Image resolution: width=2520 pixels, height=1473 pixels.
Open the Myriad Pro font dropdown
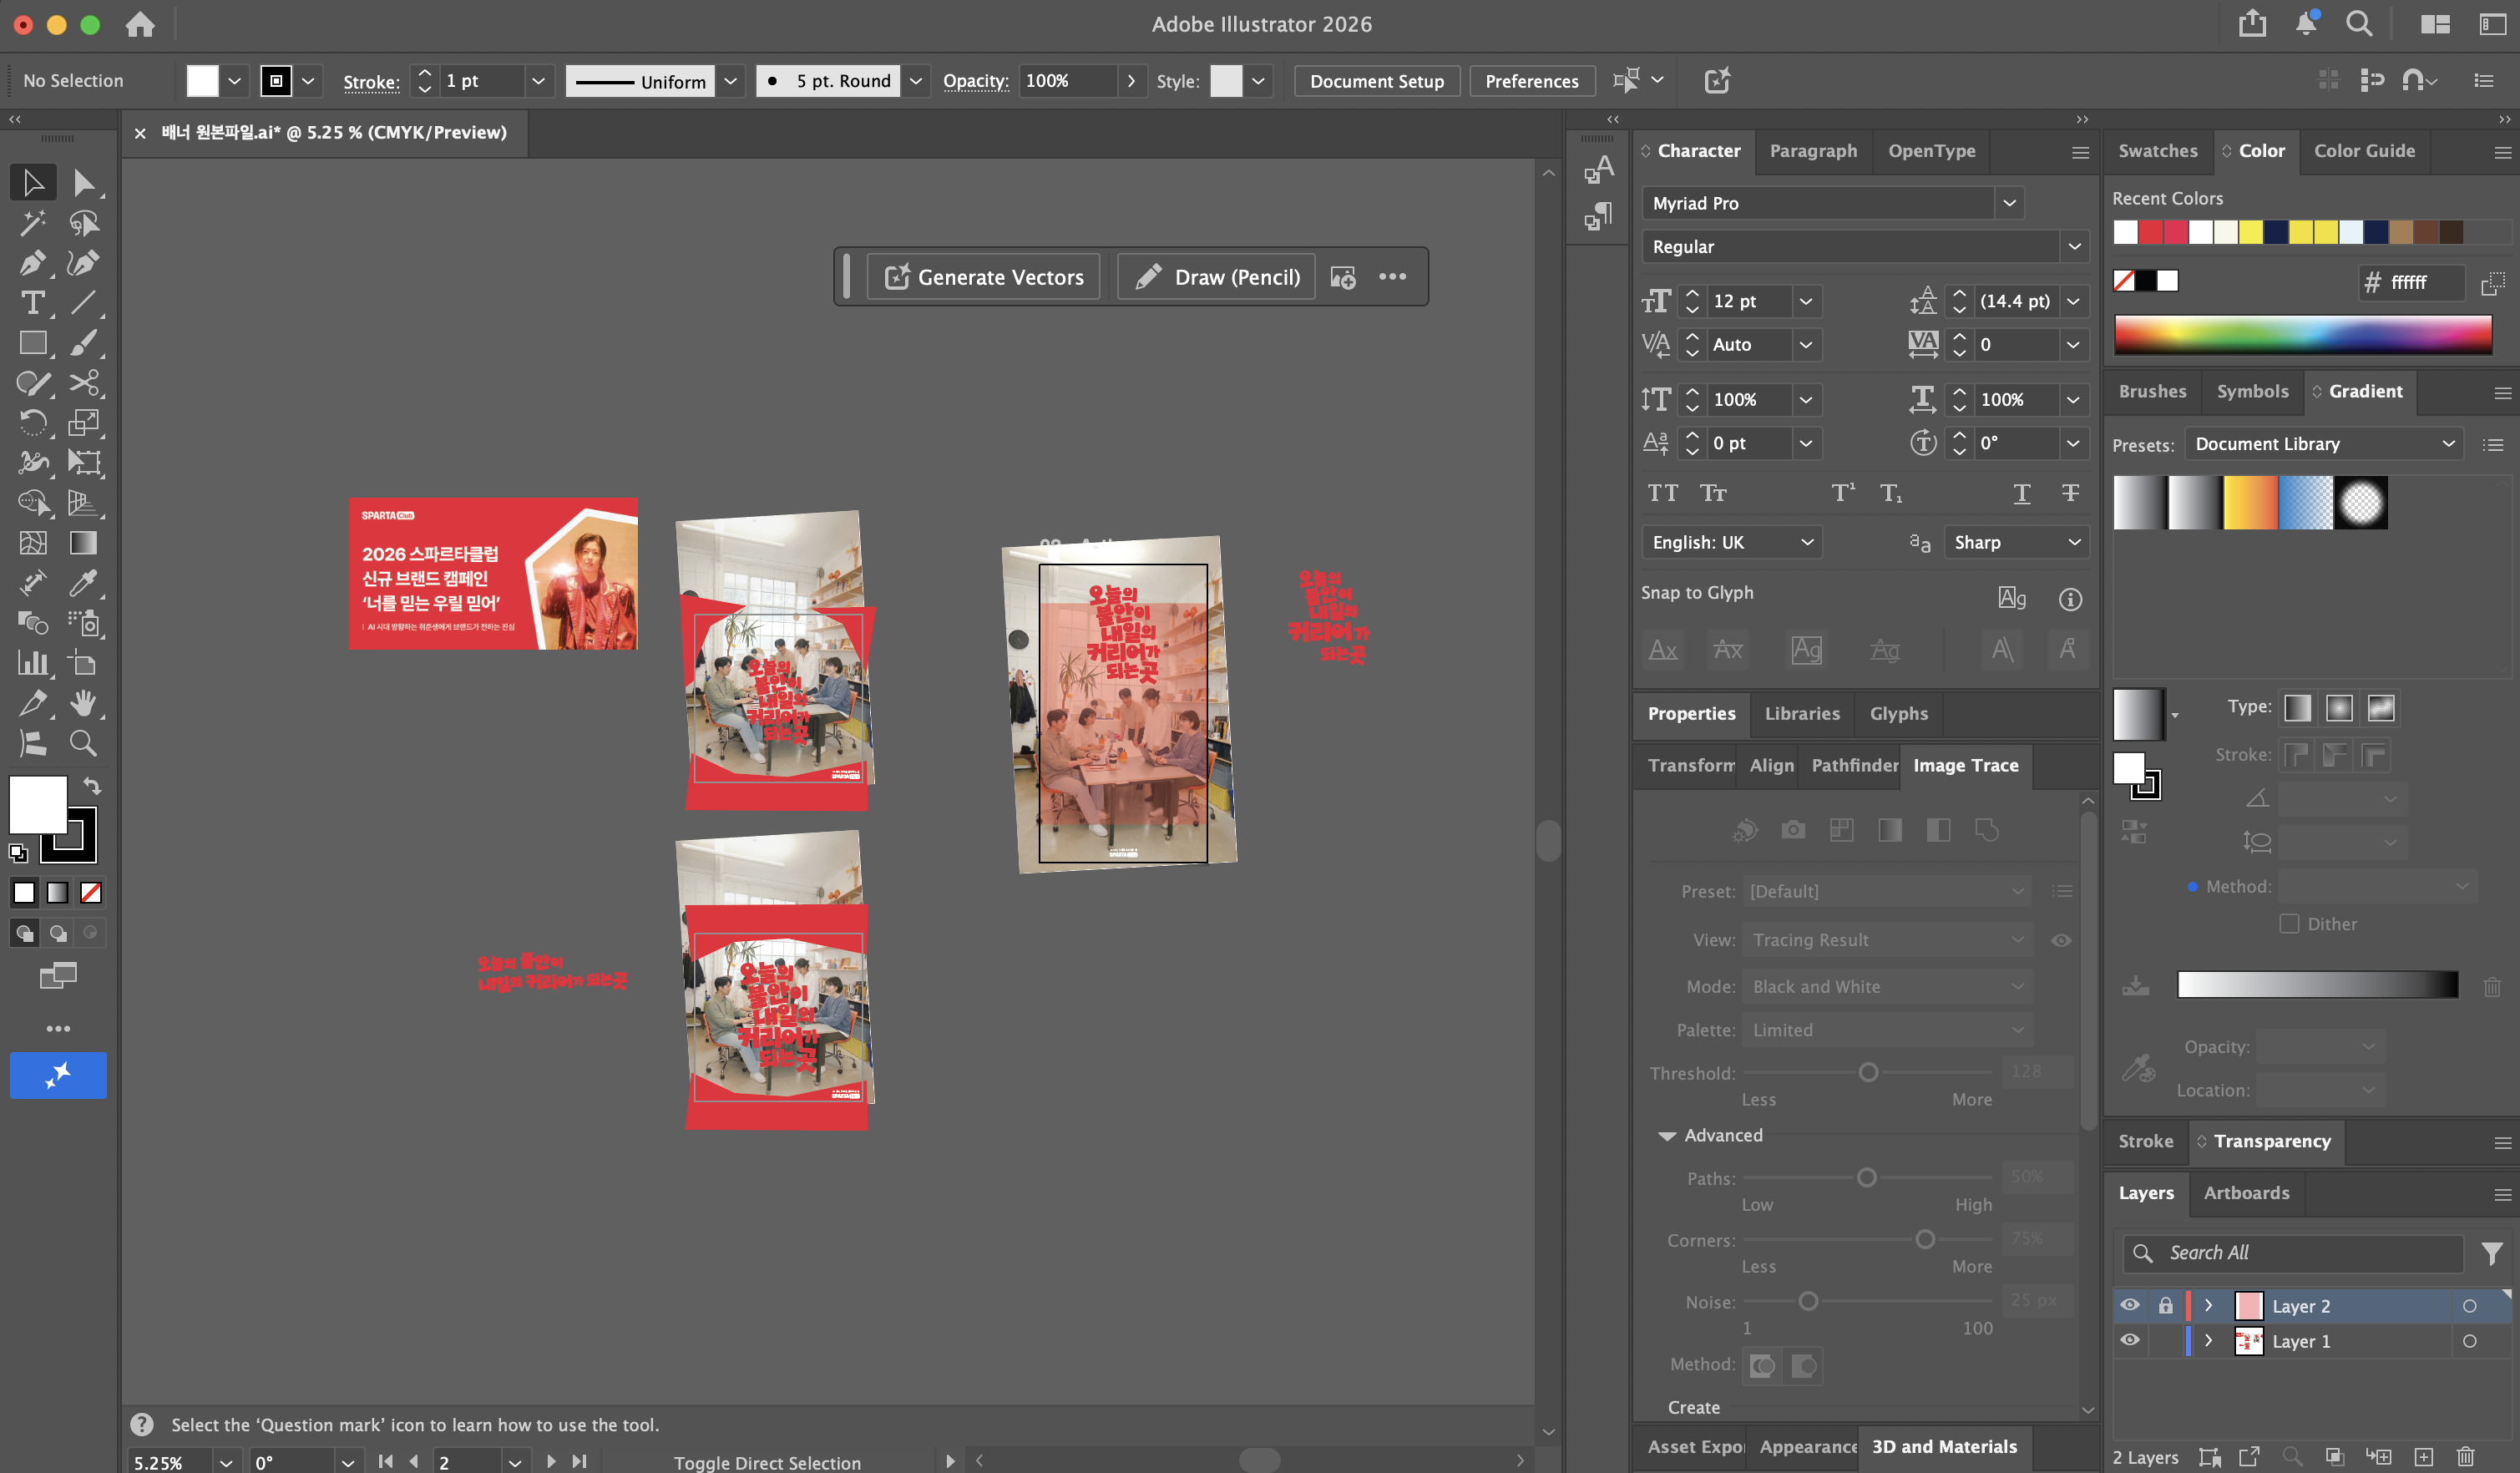2009,203
